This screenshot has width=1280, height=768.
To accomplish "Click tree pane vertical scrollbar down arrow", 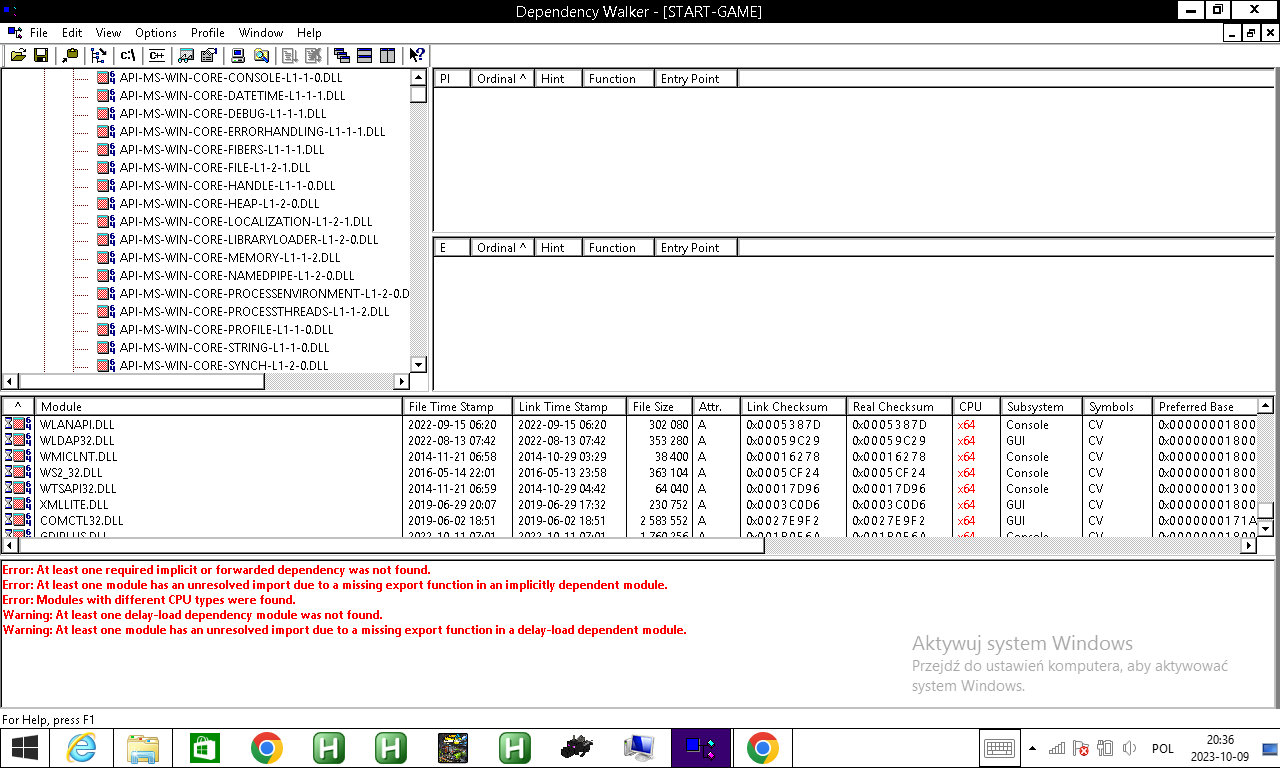I will (x=418, y=365).
